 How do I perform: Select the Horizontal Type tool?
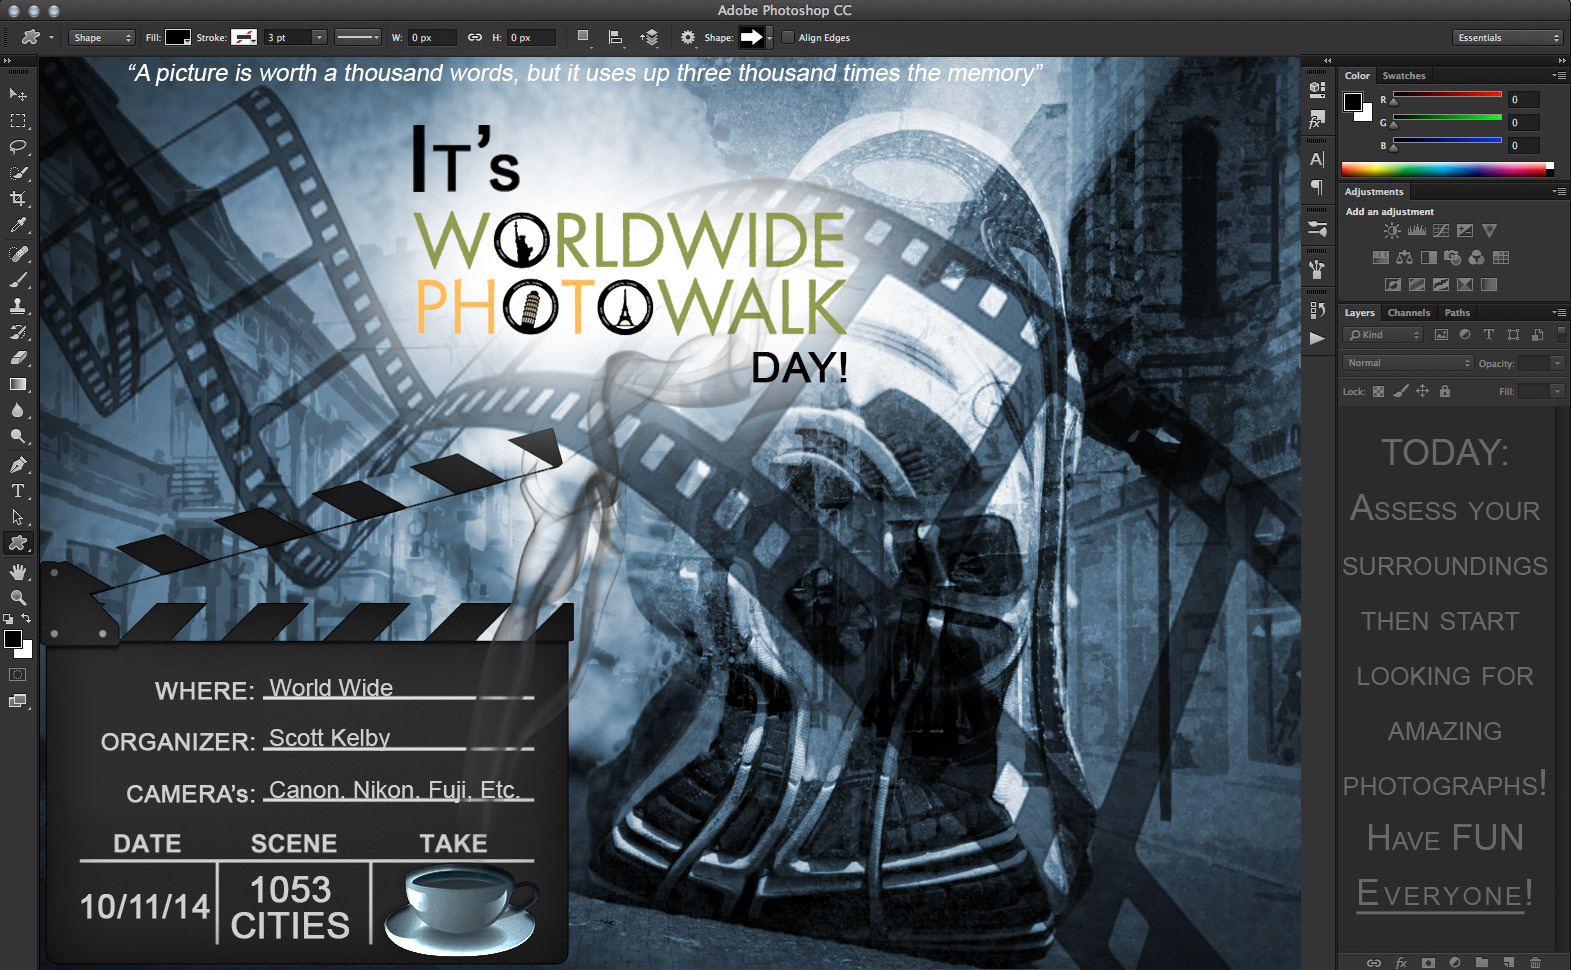18,491
